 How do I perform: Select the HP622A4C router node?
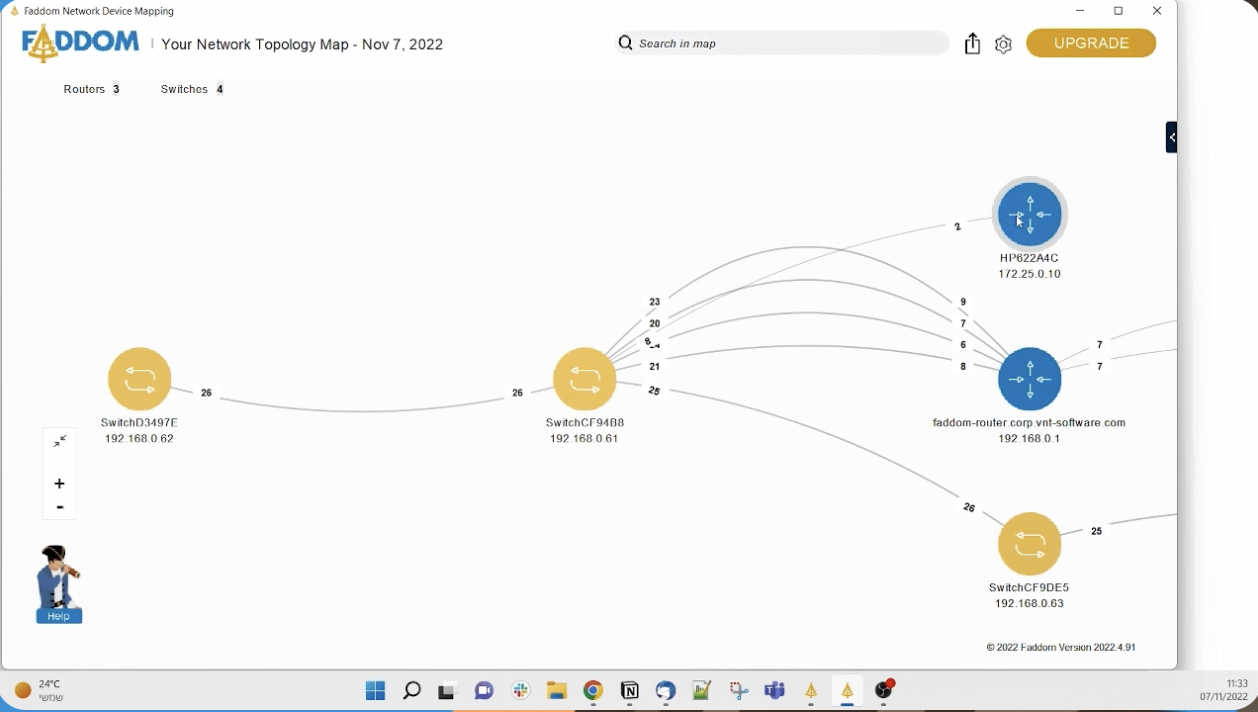(1030, 214)
